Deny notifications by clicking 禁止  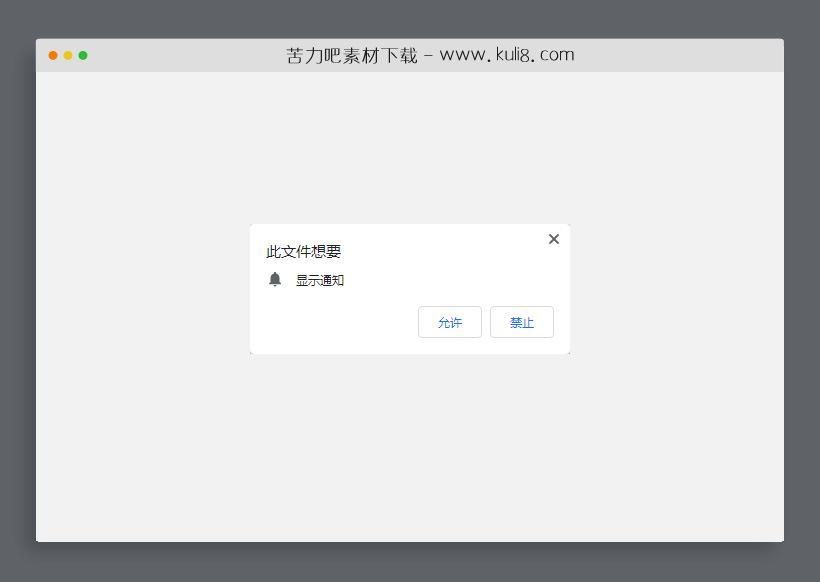point(521,322)
